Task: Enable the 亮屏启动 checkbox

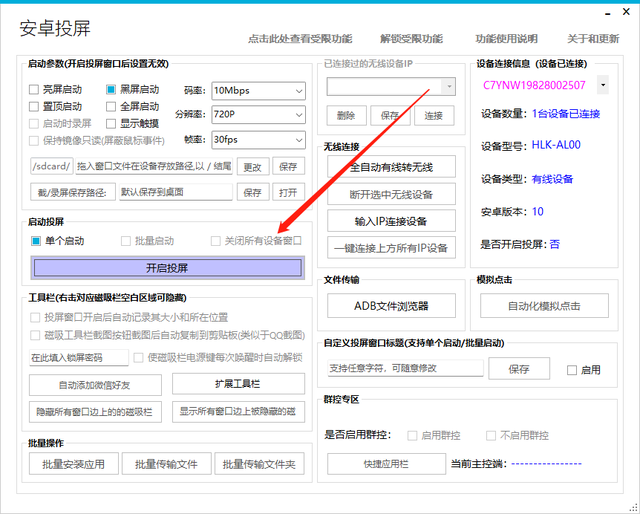Action: (x=34, y=89)
